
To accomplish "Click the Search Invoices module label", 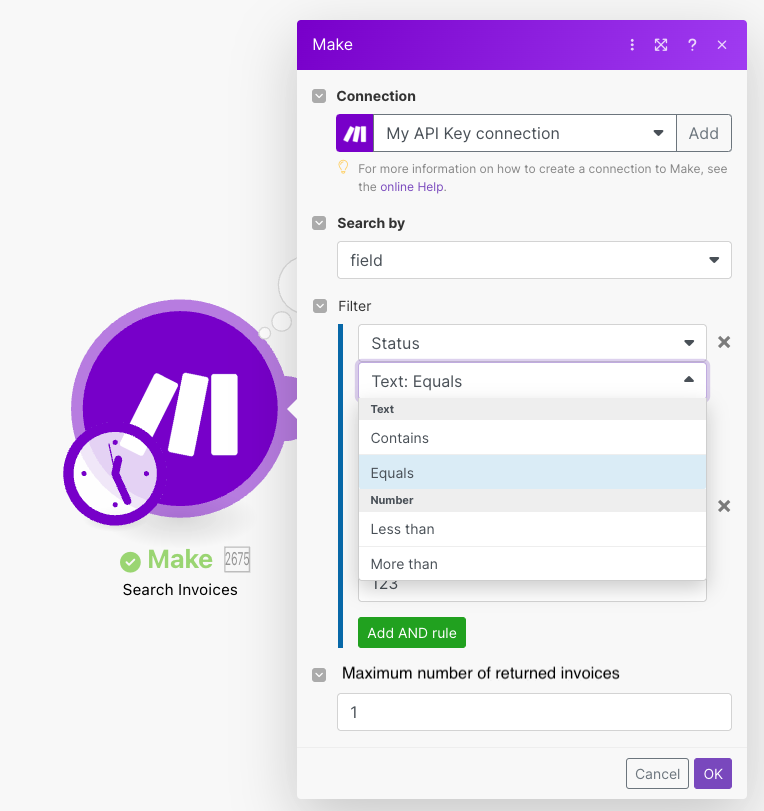I will (180, 590).
